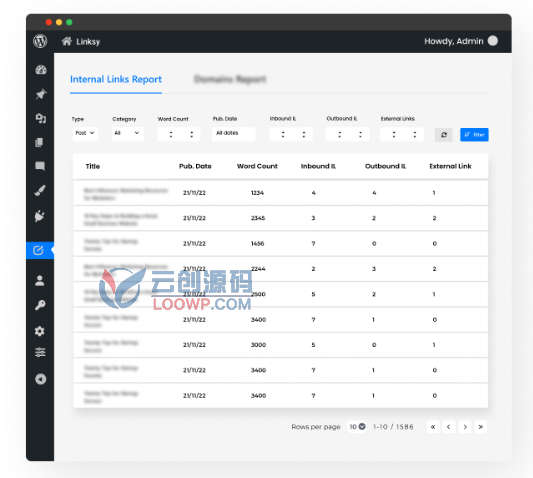
Task: Click the blue Filter button
Action: pos(474,135)
